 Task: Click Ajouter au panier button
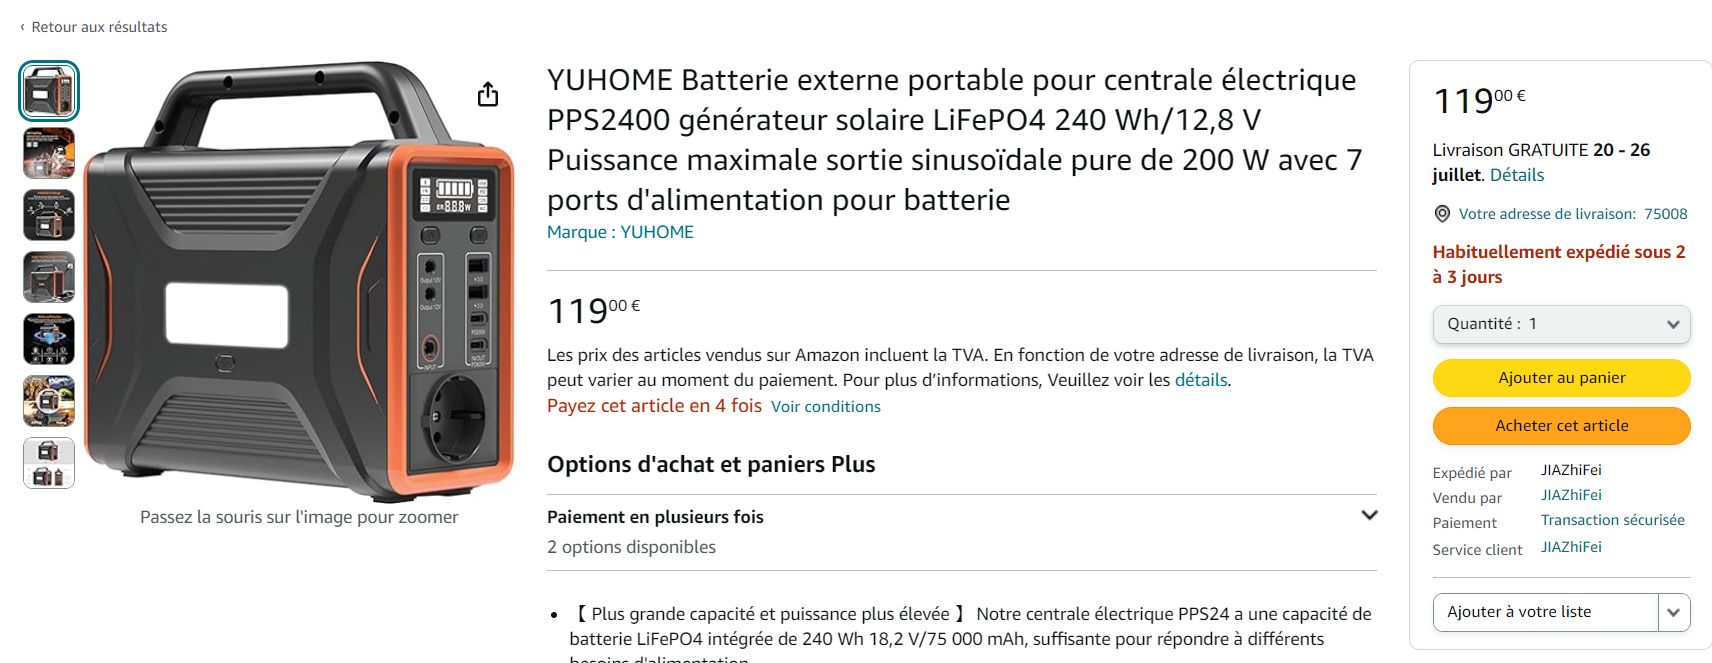click(1561, 378)
